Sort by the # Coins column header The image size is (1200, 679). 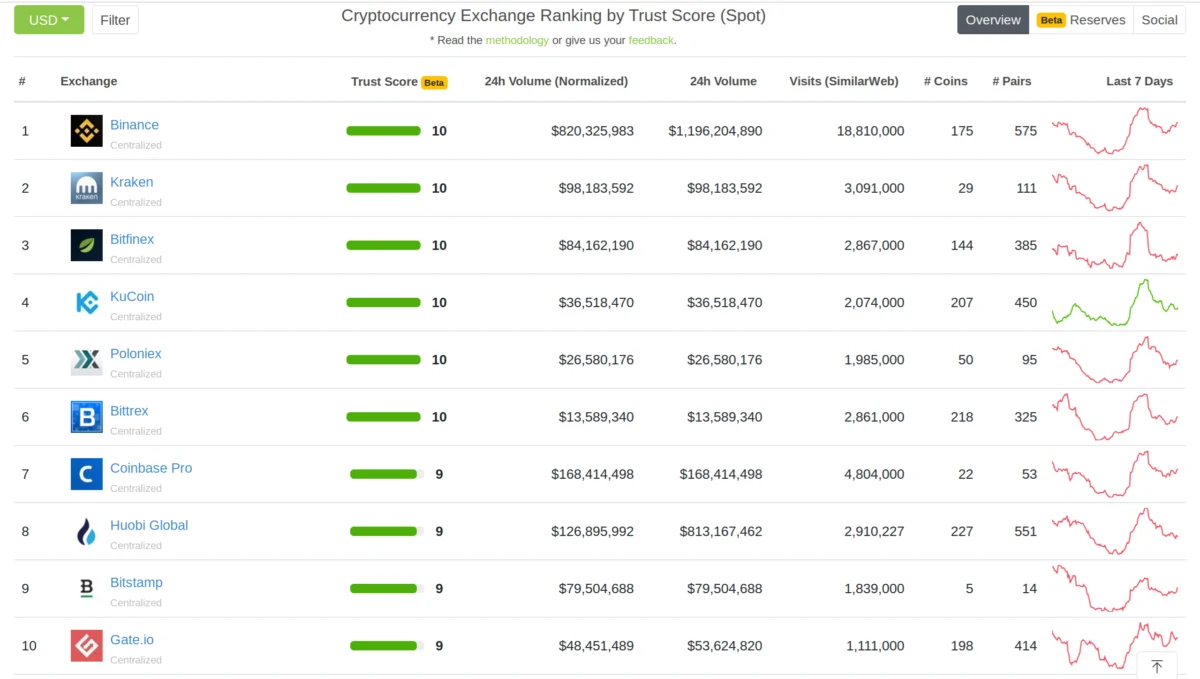click(946, 81)
